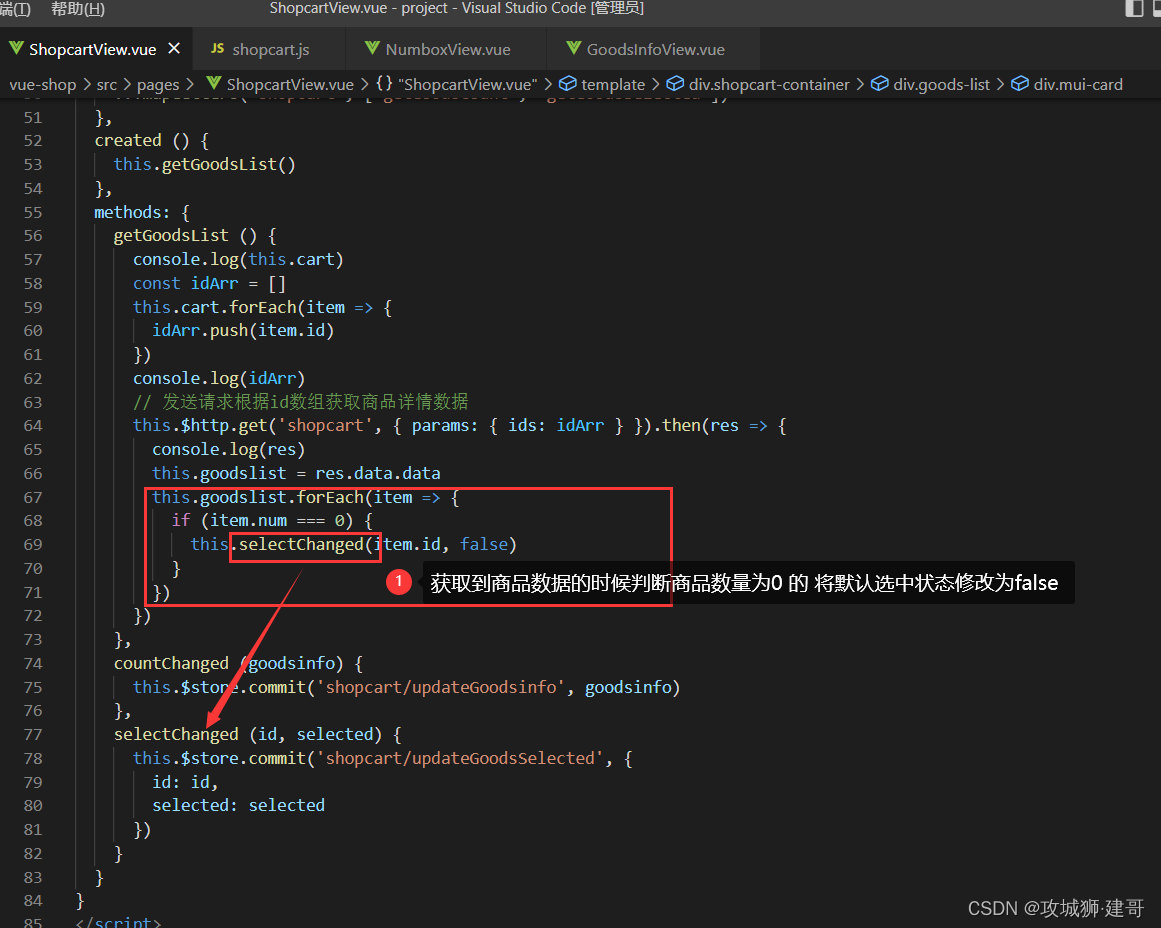The width and height of the screenshot is (1161, 928).
Task: Open vue-shop breadcrumb segment
Action: pyautogui.click(x=43, y=84)
